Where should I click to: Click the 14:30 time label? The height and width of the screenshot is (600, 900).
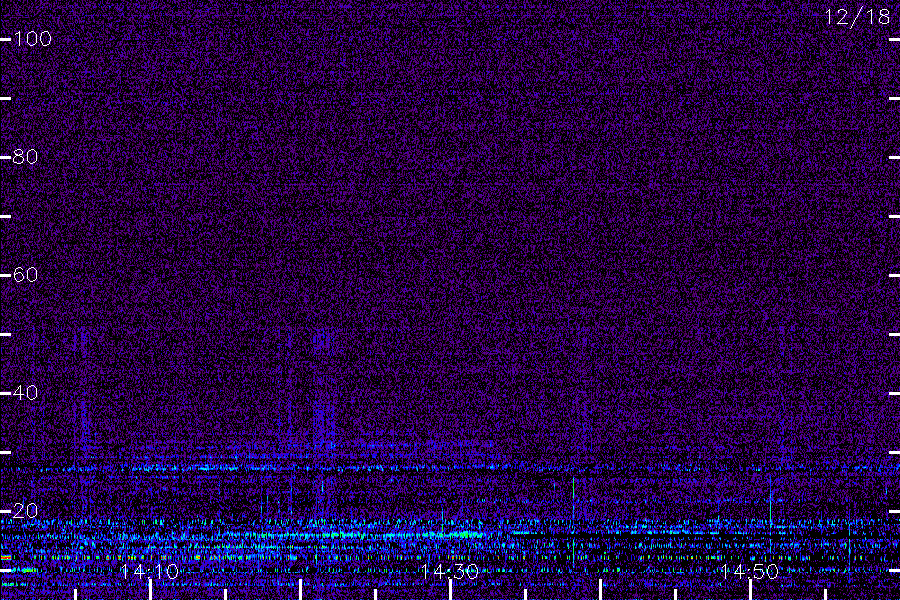[x=449, y=571]
